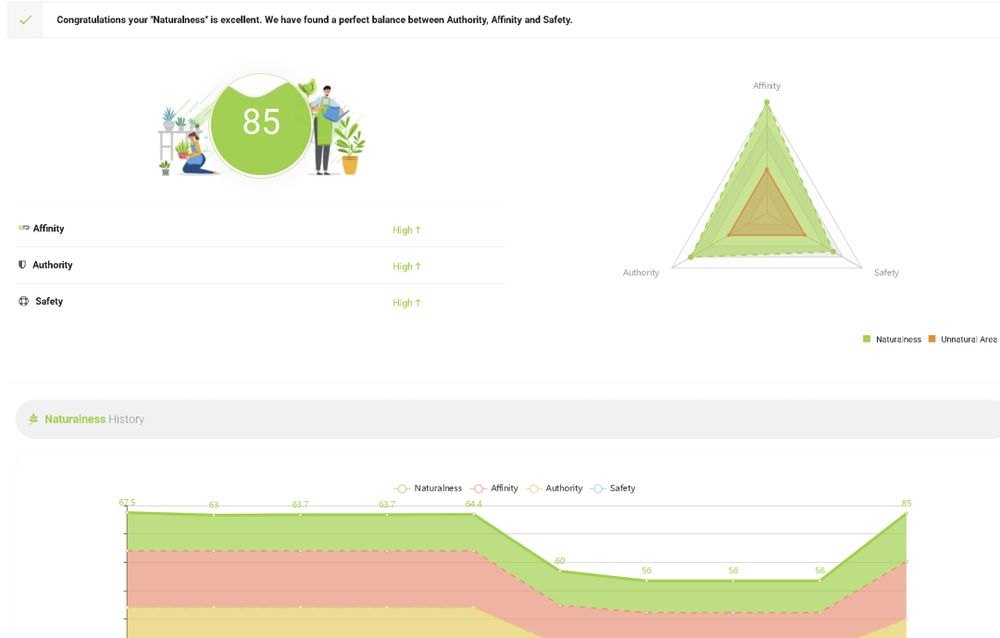The height and width of the screenshot is (638, 1000).
Task: Toggle Naturalness legend in radar chart
Action: 892,339
